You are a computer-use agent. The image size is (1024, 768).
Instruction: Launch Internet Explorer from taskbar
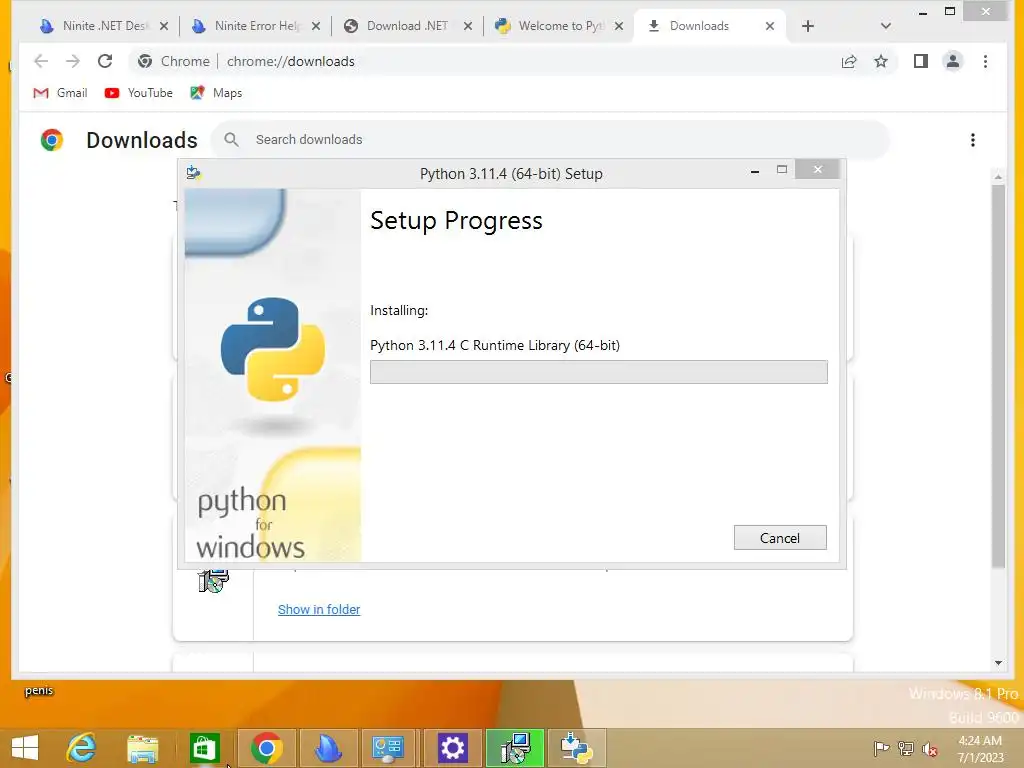coord(82,748)
